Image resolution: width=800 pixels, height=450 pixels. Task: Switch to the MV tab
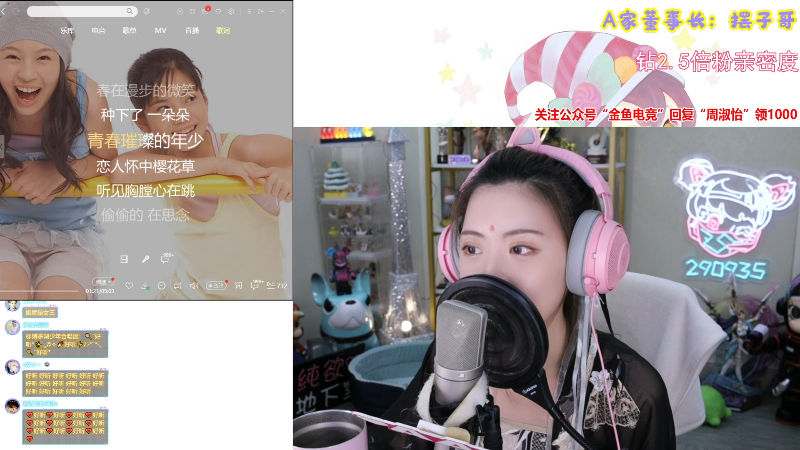[160, 31]
